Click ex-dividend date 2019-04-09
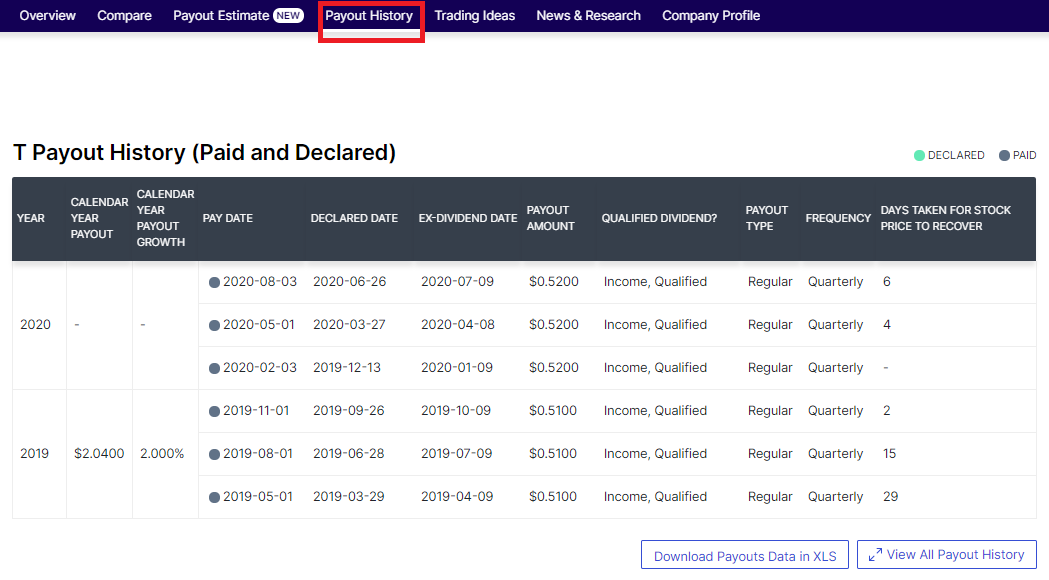This screenshot has width=1049, height=580. pyautogui.click(x=457, y=496)
